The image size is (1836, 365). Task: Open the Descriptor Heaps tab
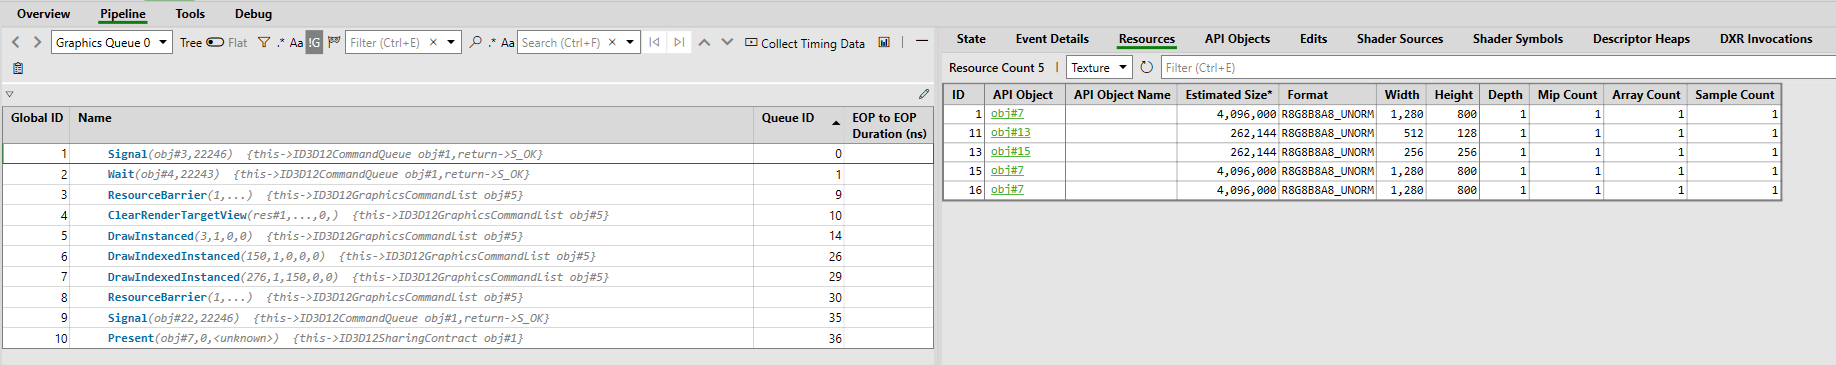[1641, 39]
